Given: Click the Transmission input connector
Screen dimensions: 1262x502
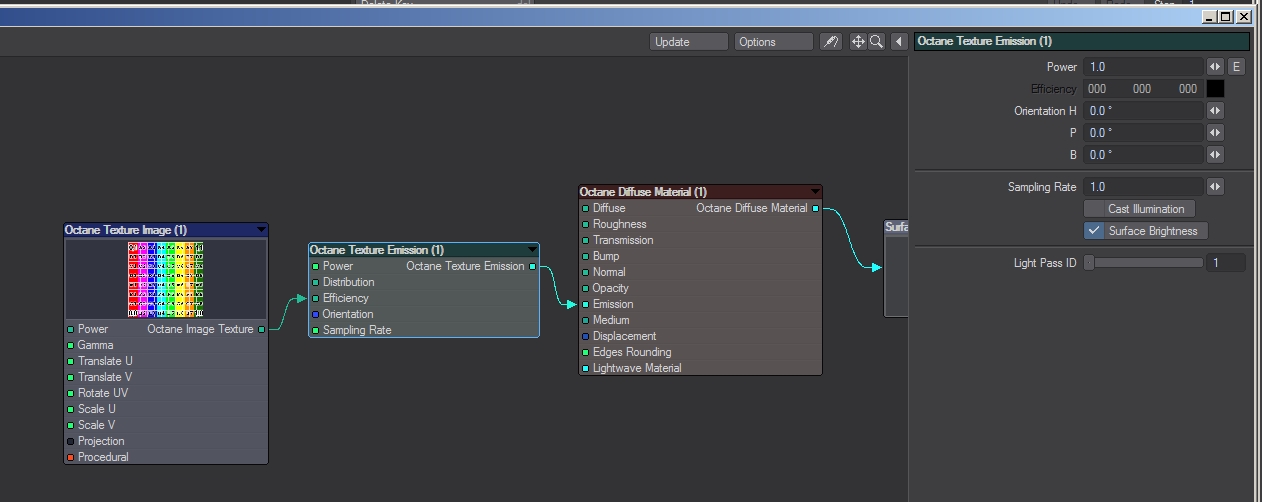Looking at the screenshot, I should click(586, 240).
